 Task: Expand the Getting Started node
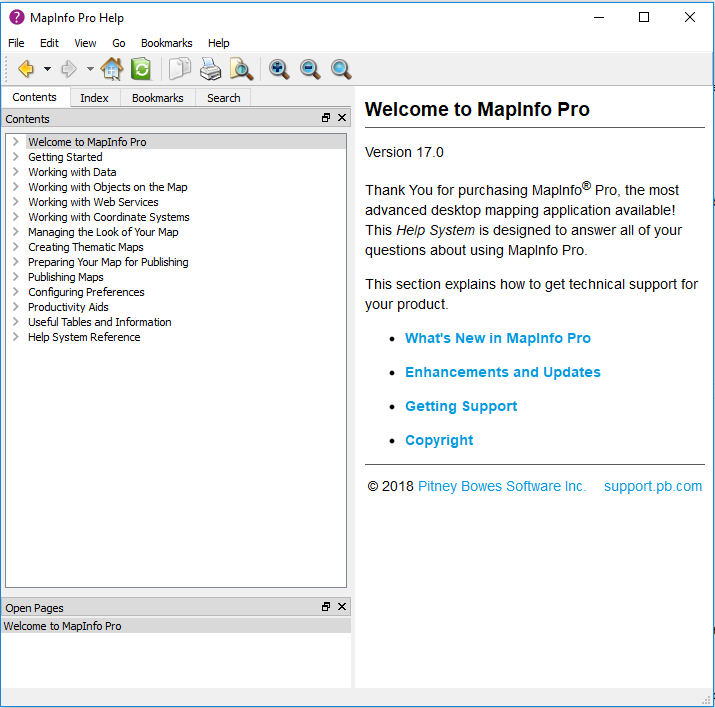(x=16, y=157)
